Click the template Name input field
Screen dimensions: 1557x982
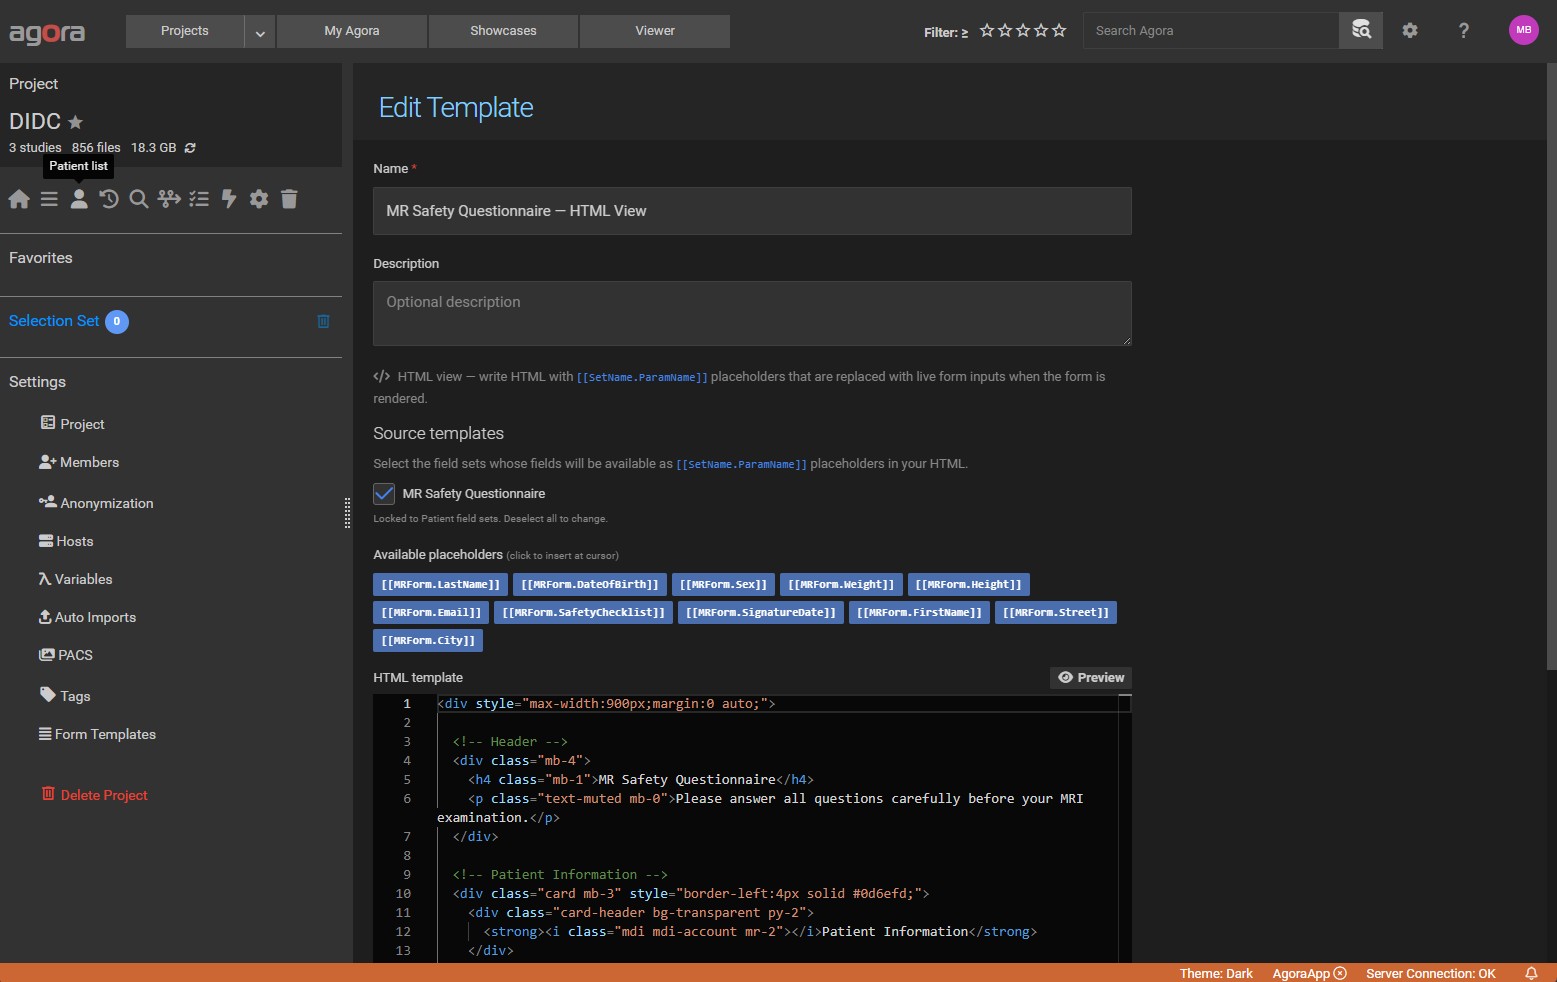[x=752, y=211]
